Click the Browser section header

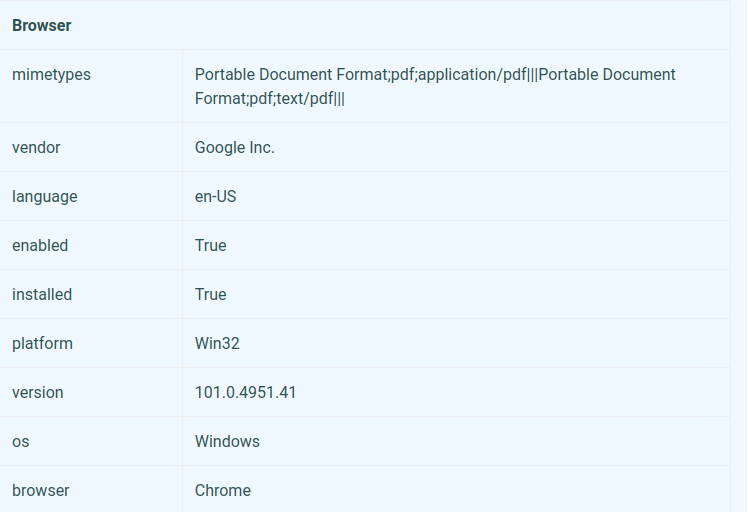click(x=42, y=26)
